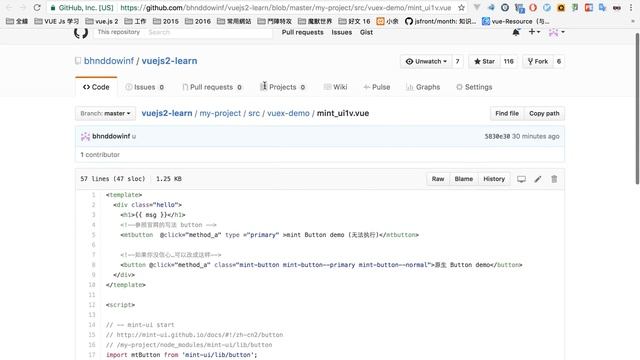
Task: Open the 2015 bookmark folder
Action: [x=166, y=21]
